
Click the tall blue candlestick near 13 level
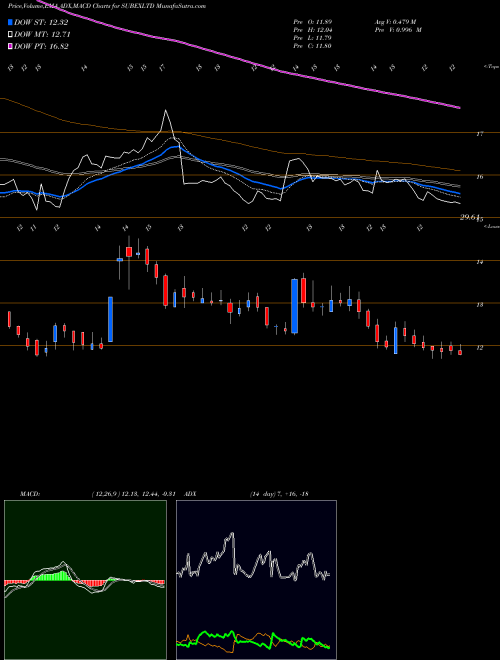[295, 306]
